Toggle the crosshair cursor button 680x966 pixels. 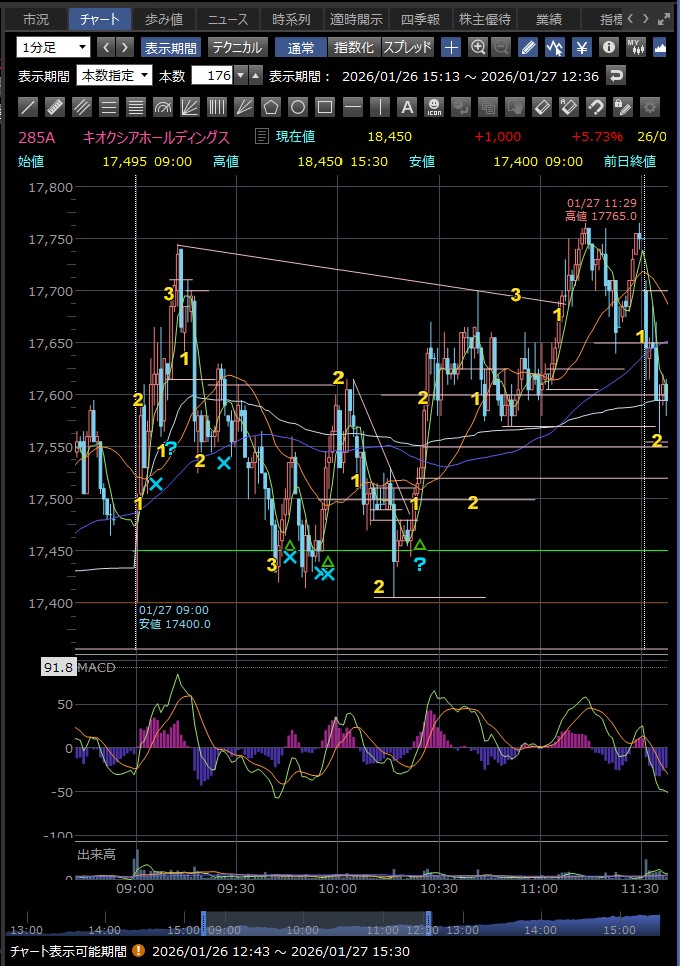[x=451, y=47]
